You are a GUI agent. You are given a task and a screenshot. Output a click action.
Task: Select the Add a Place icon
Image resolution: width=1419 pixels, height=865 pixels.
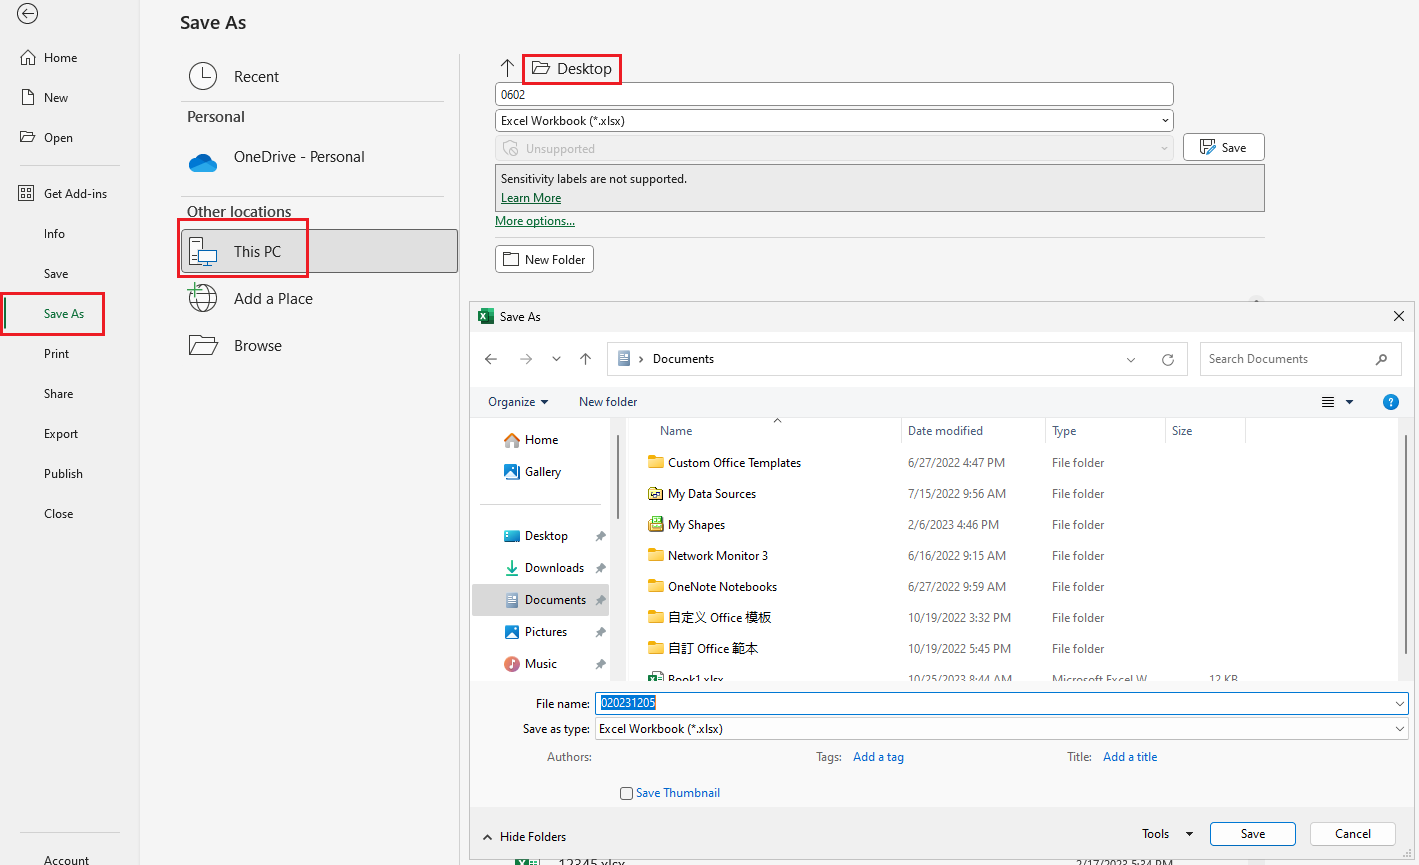[x=203, y=298]
